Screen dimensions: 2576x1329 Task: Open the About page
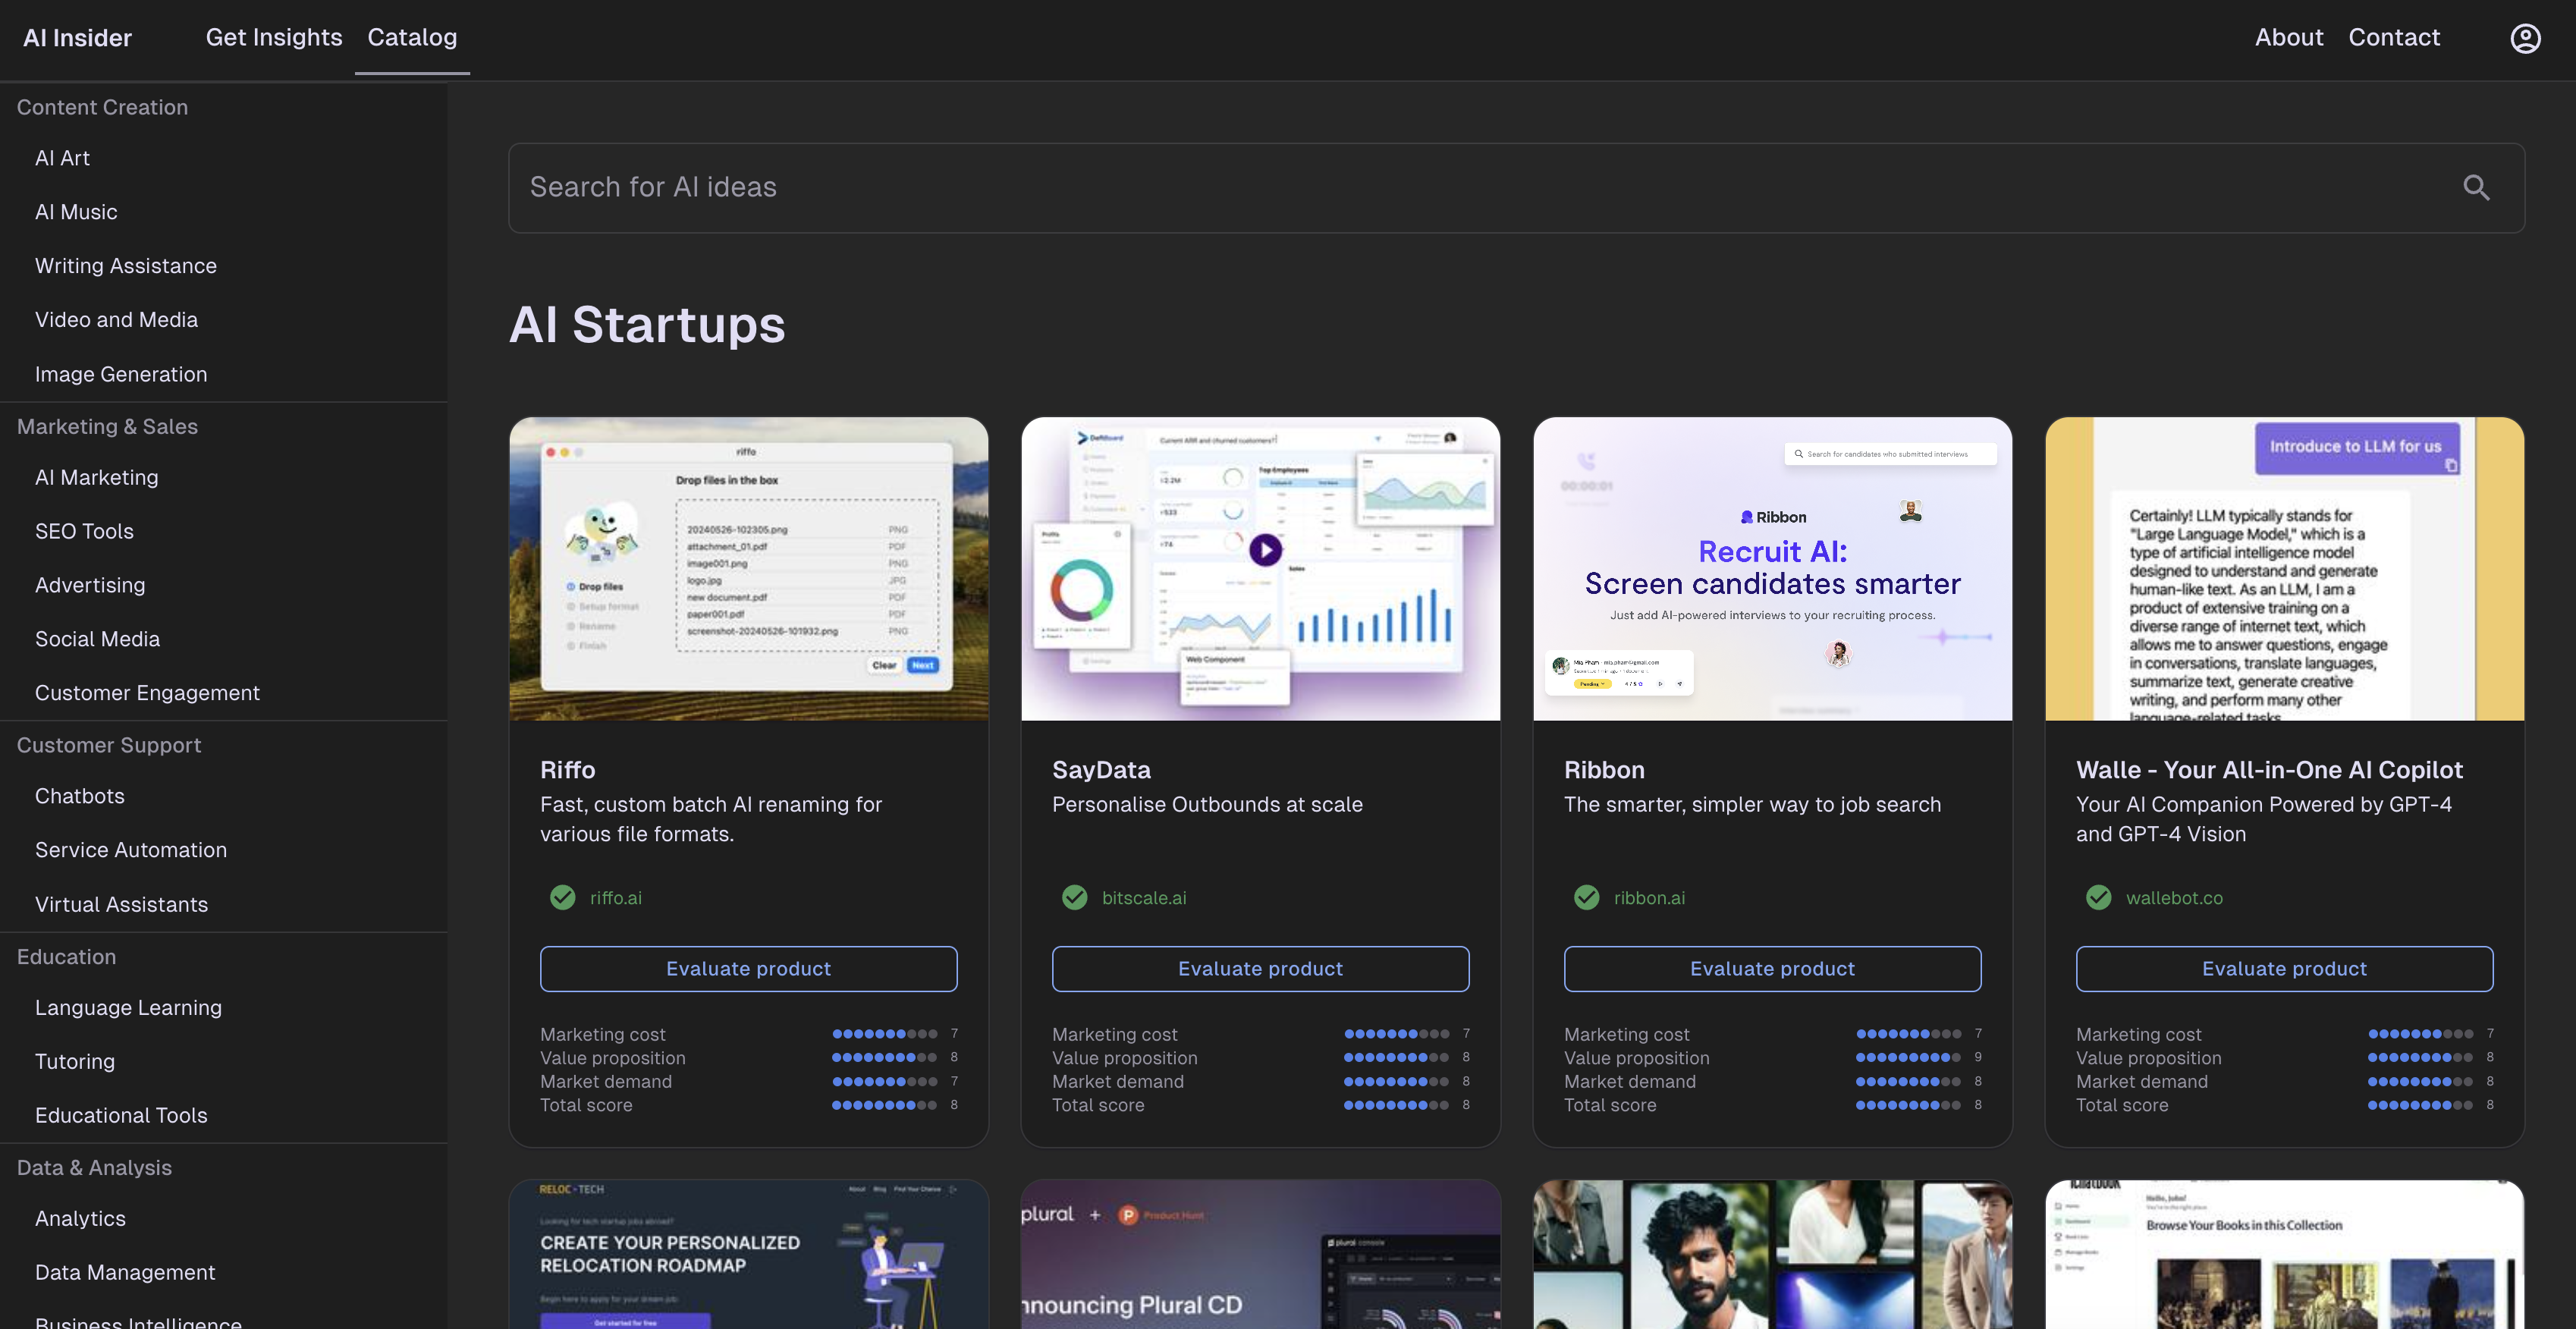tap(2290, 38)
